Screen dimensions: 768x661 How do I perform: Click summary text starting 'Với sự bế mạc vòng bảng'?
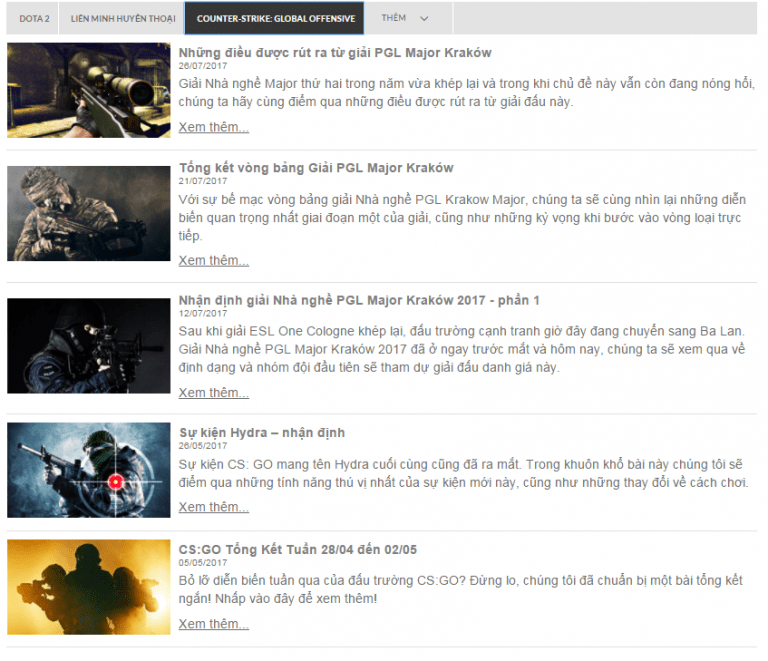(x=462, y=217)
